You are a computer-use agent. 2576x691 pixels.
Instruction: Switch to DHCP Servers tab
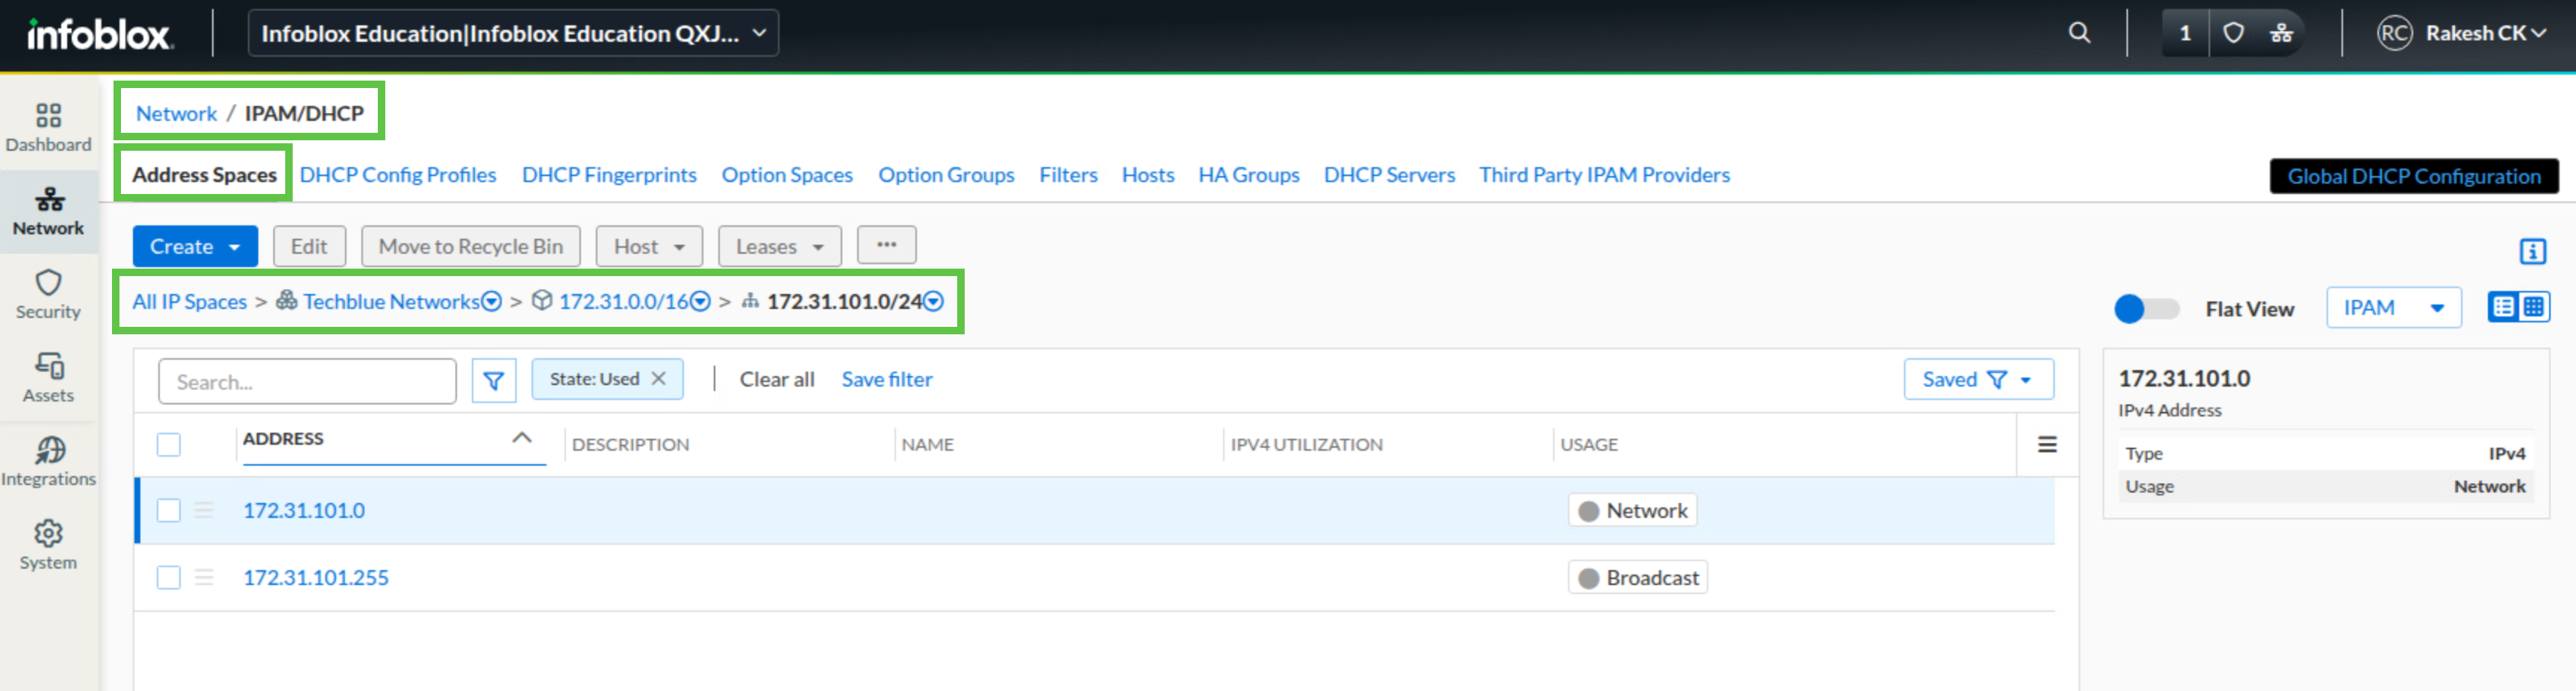(1389, 175)
